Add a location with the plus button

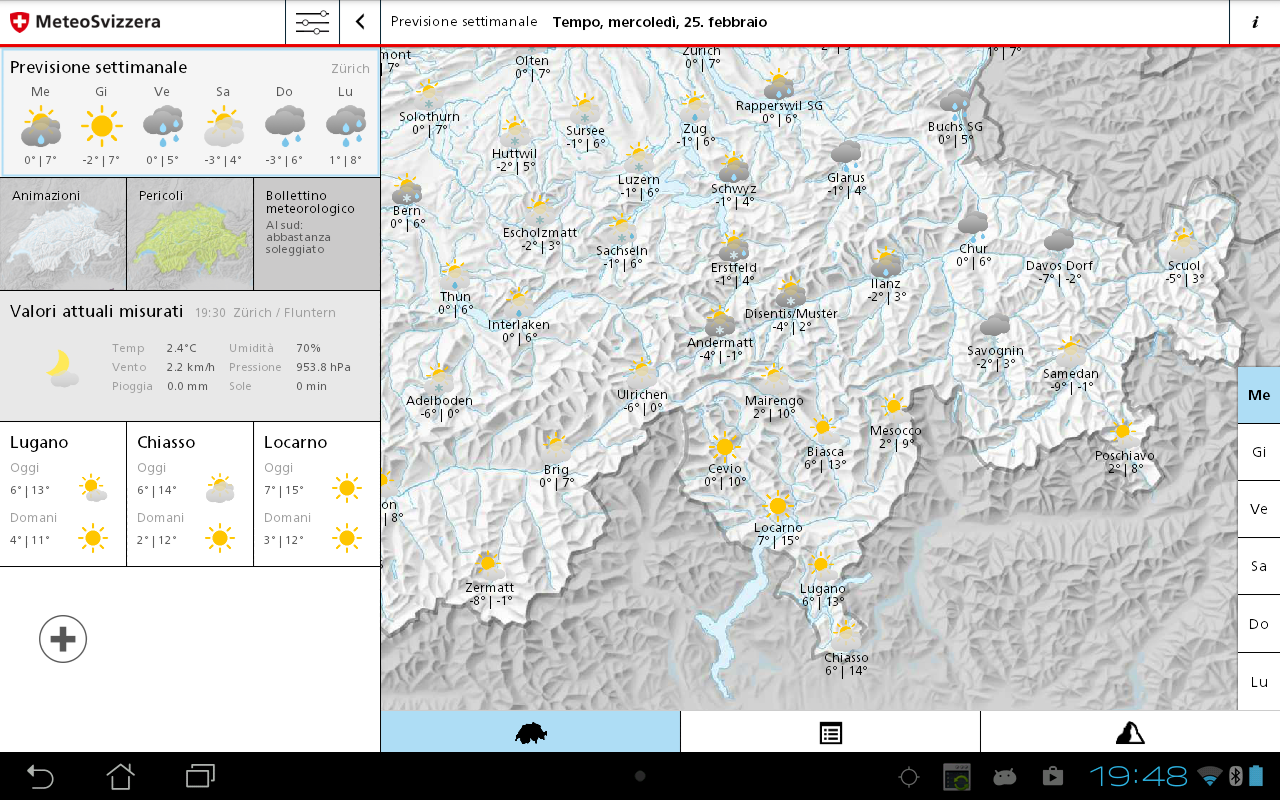click(x=63, y=639)
